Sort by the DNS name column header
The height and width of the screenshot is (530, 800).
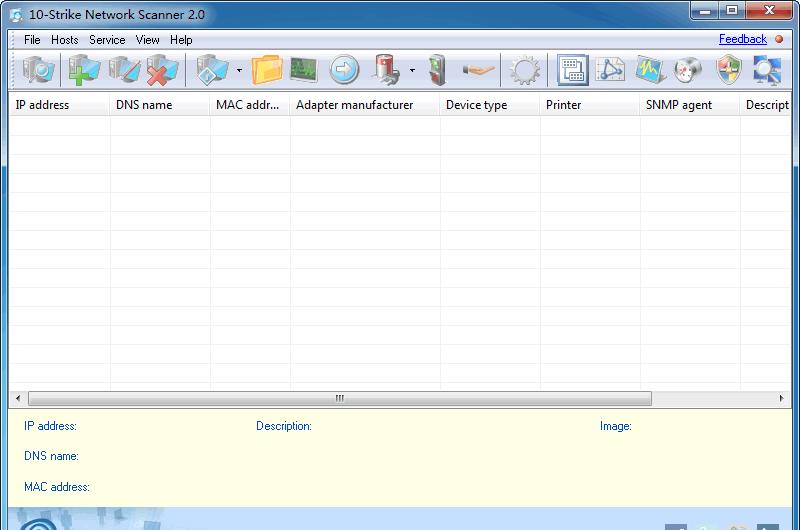[160, 105]
